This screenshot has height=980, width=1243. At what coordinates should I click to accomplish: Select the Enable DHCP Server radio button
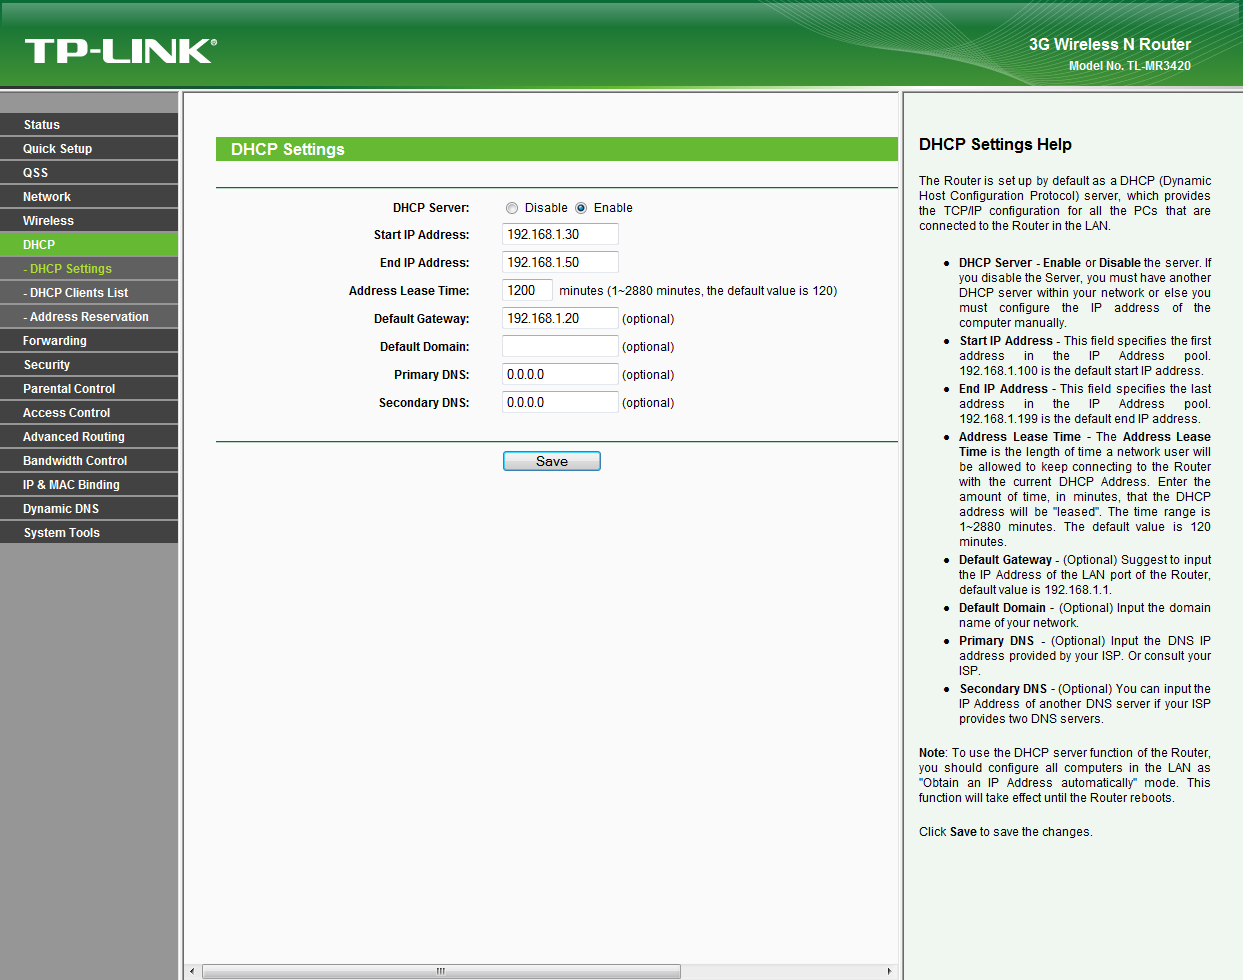click(x=581, y=208)
